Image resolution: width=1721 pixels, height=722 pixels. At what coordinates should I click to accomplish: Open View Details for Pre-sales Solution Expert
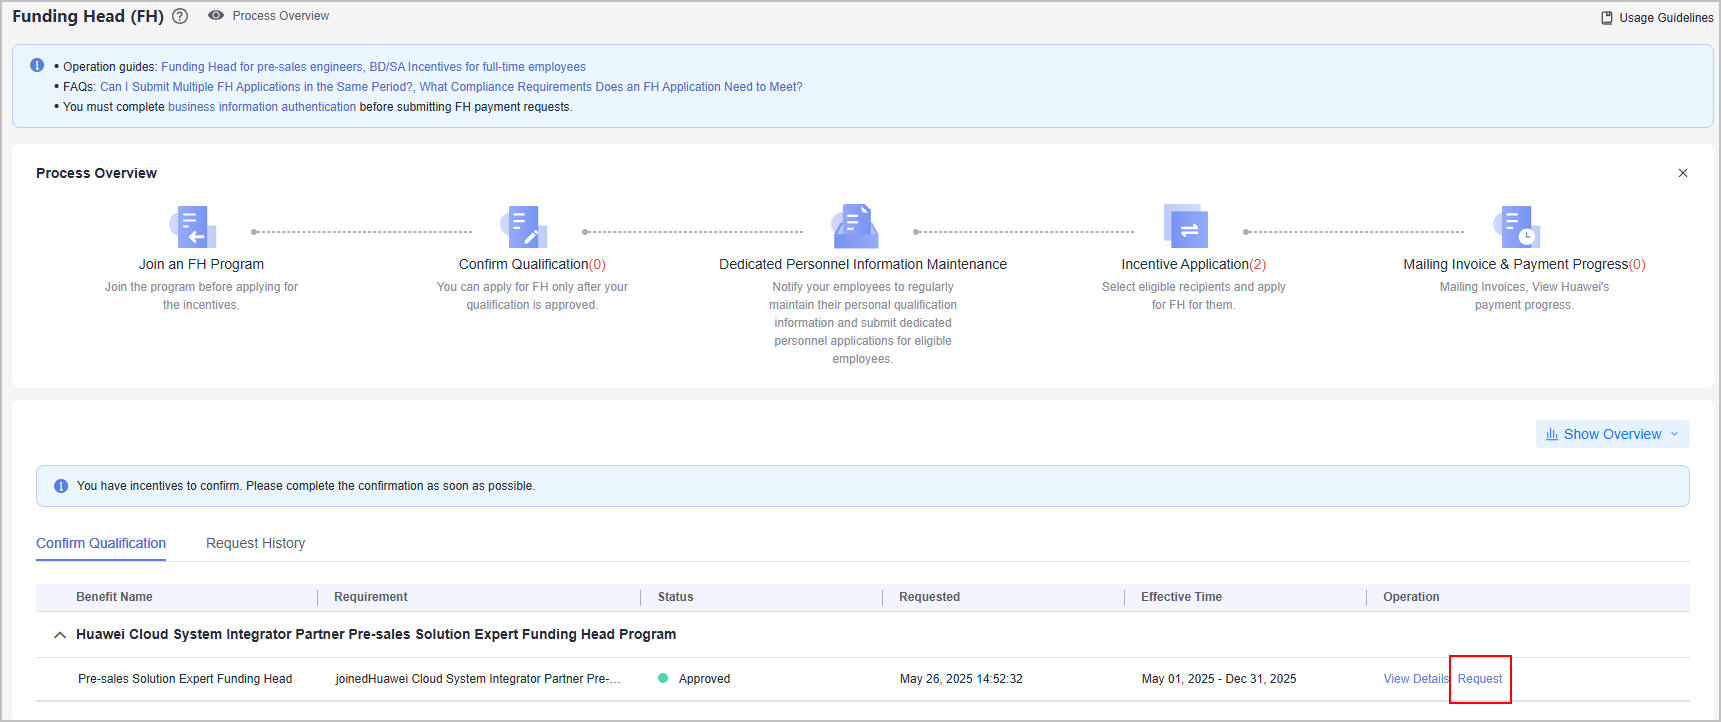tap(1415, 679)
